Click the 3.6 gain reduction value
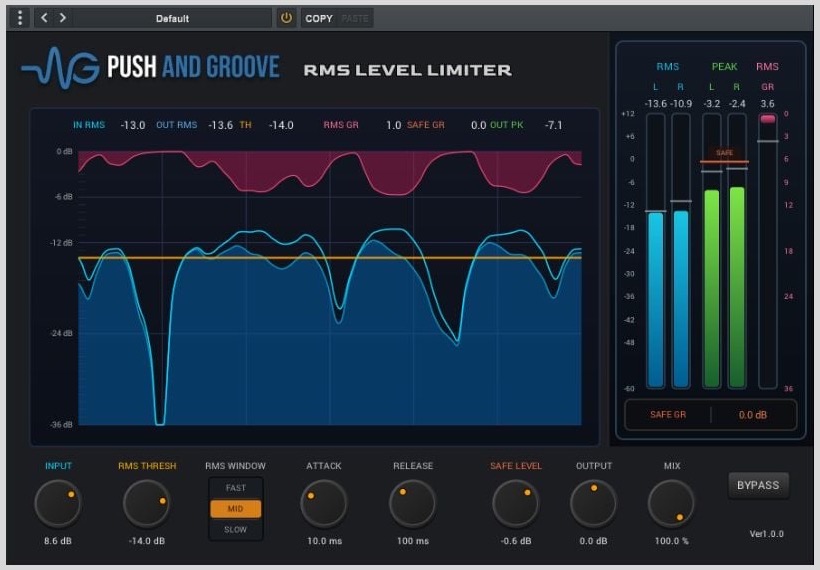820x570 pixels. tap(767, 104)
